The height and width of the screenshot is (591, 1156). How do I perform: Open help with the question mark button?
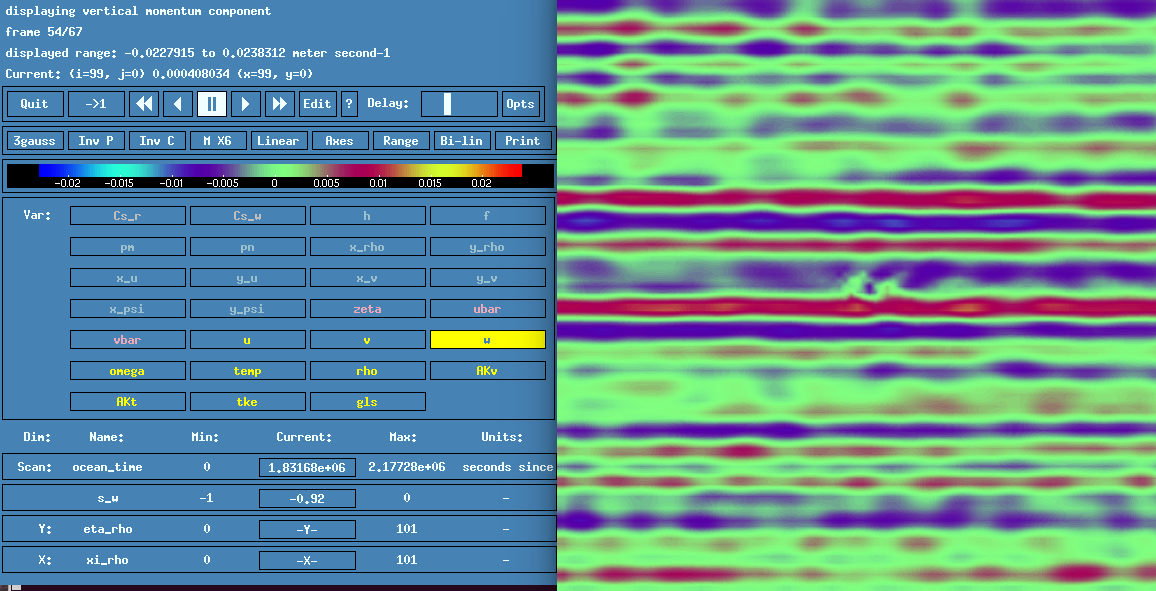[349, 104]
